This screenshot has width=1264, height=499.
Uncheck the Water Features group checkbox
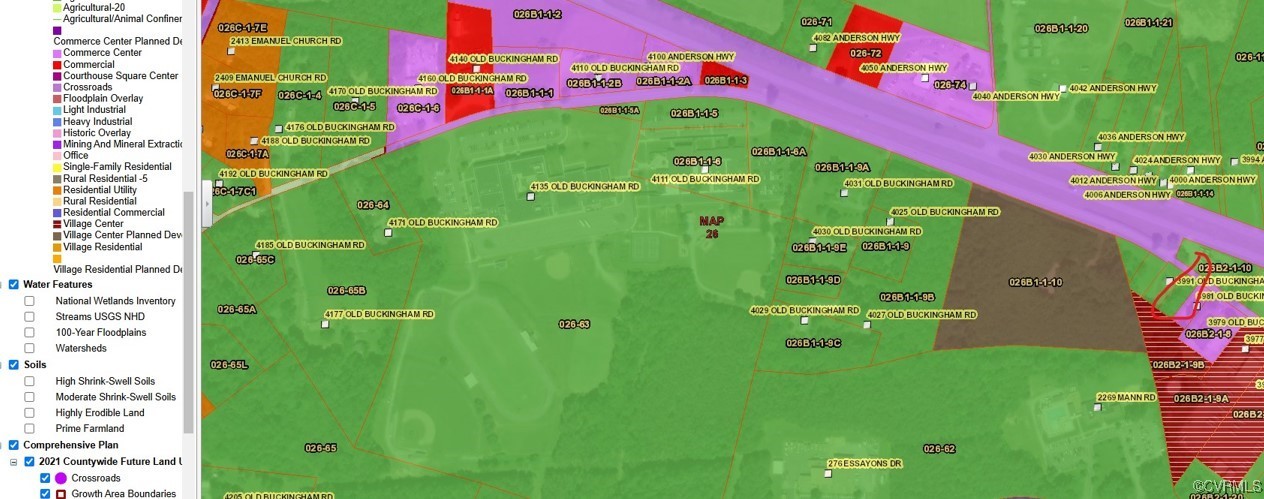pos(14,284)
